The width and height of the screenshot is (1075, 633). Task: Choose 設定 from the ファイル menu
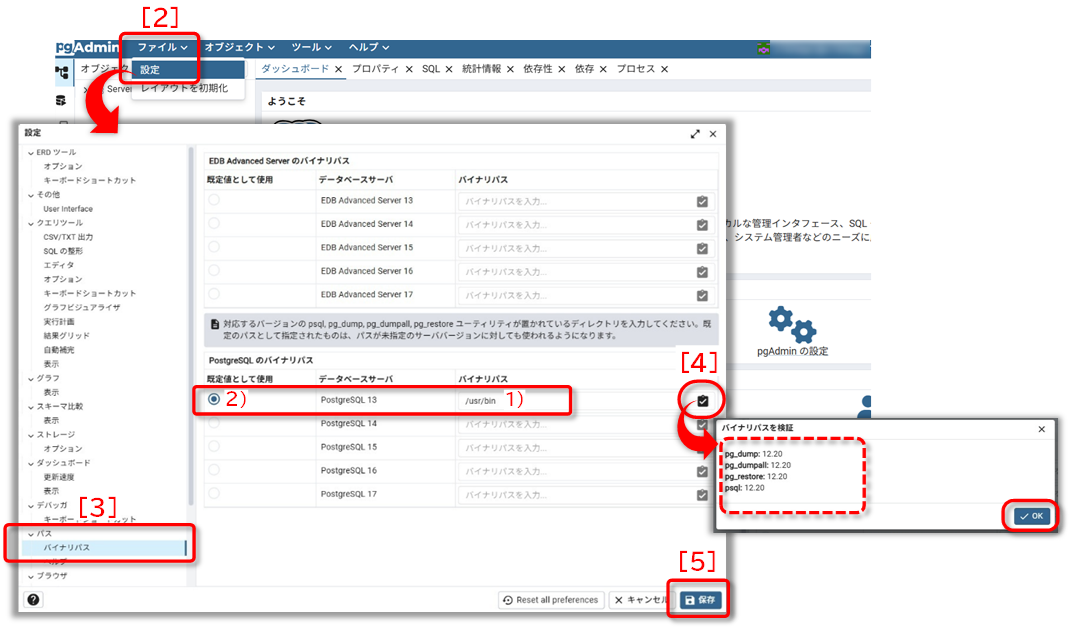150,70
